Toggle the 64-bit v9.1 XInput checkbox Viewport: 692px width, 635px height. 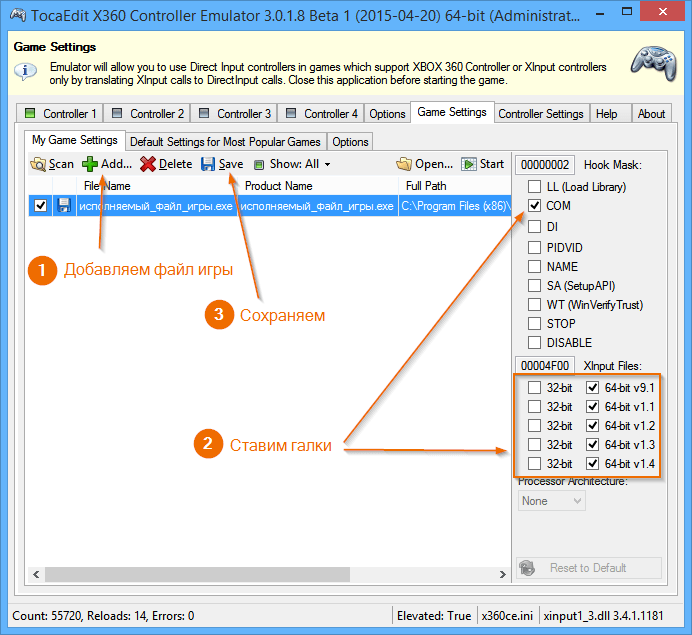pyautogui.click(x=592, y=387)
